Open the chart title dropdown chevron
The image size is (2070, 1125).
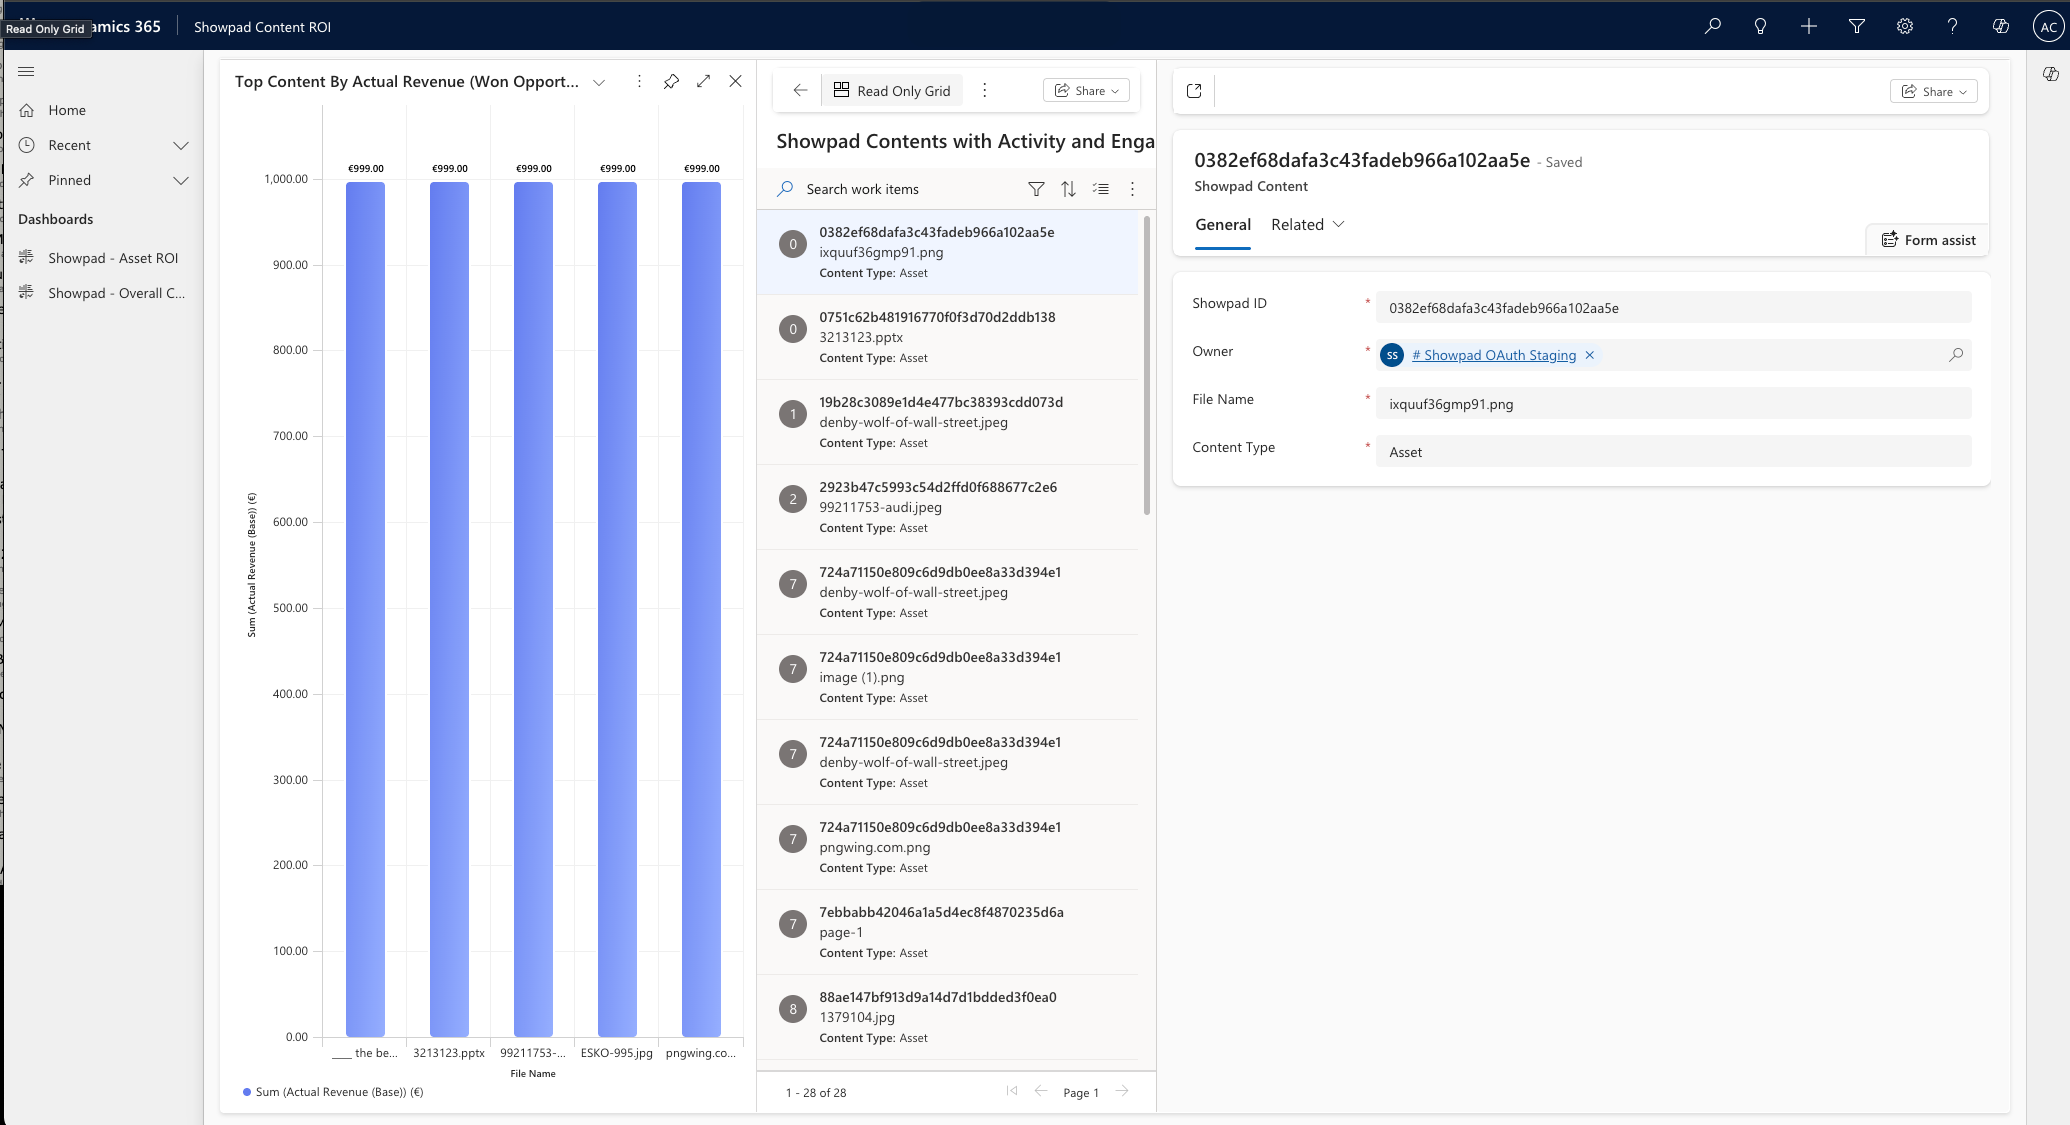599,82
